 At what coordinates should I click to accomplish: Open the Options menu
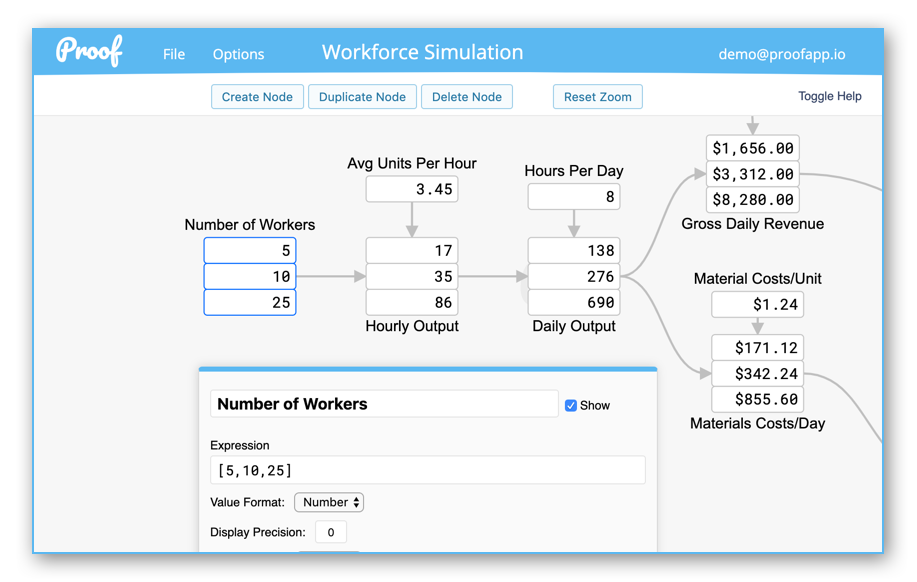pos(238,54)
